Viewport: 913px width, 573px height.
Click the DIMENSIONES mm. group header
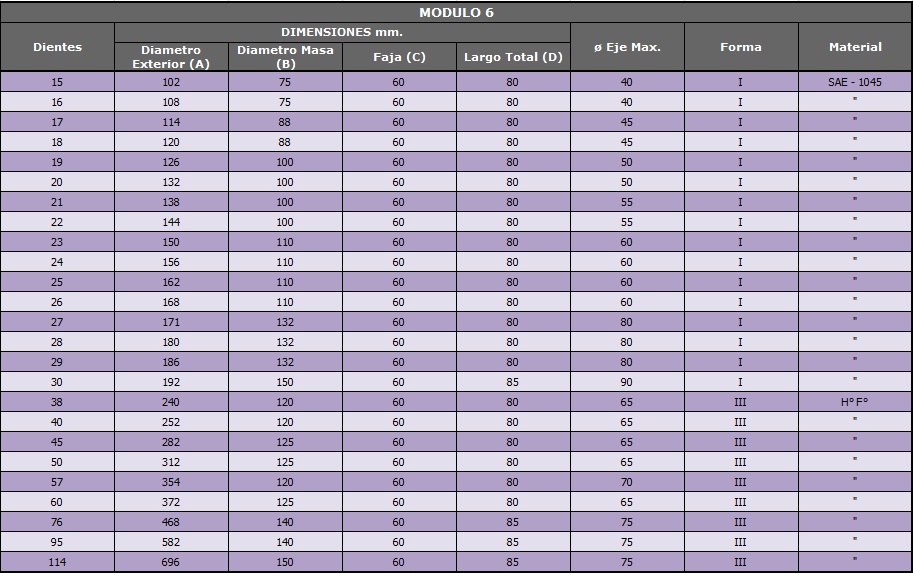[342, 32]
